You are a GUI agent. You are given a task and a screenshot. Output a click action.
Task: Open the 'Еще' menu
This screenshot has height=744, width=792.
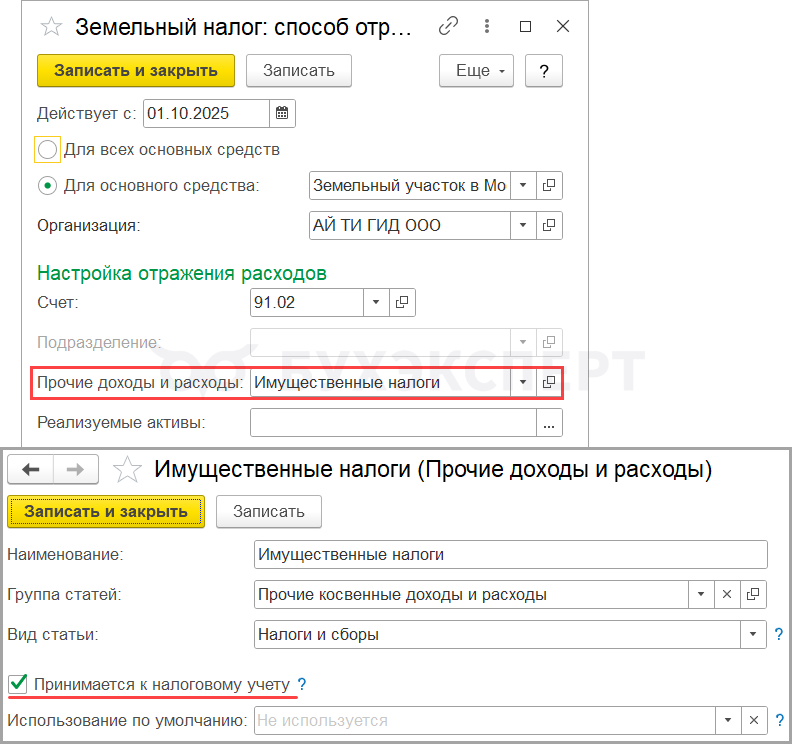pyautogui.click(x=476, y=71)
